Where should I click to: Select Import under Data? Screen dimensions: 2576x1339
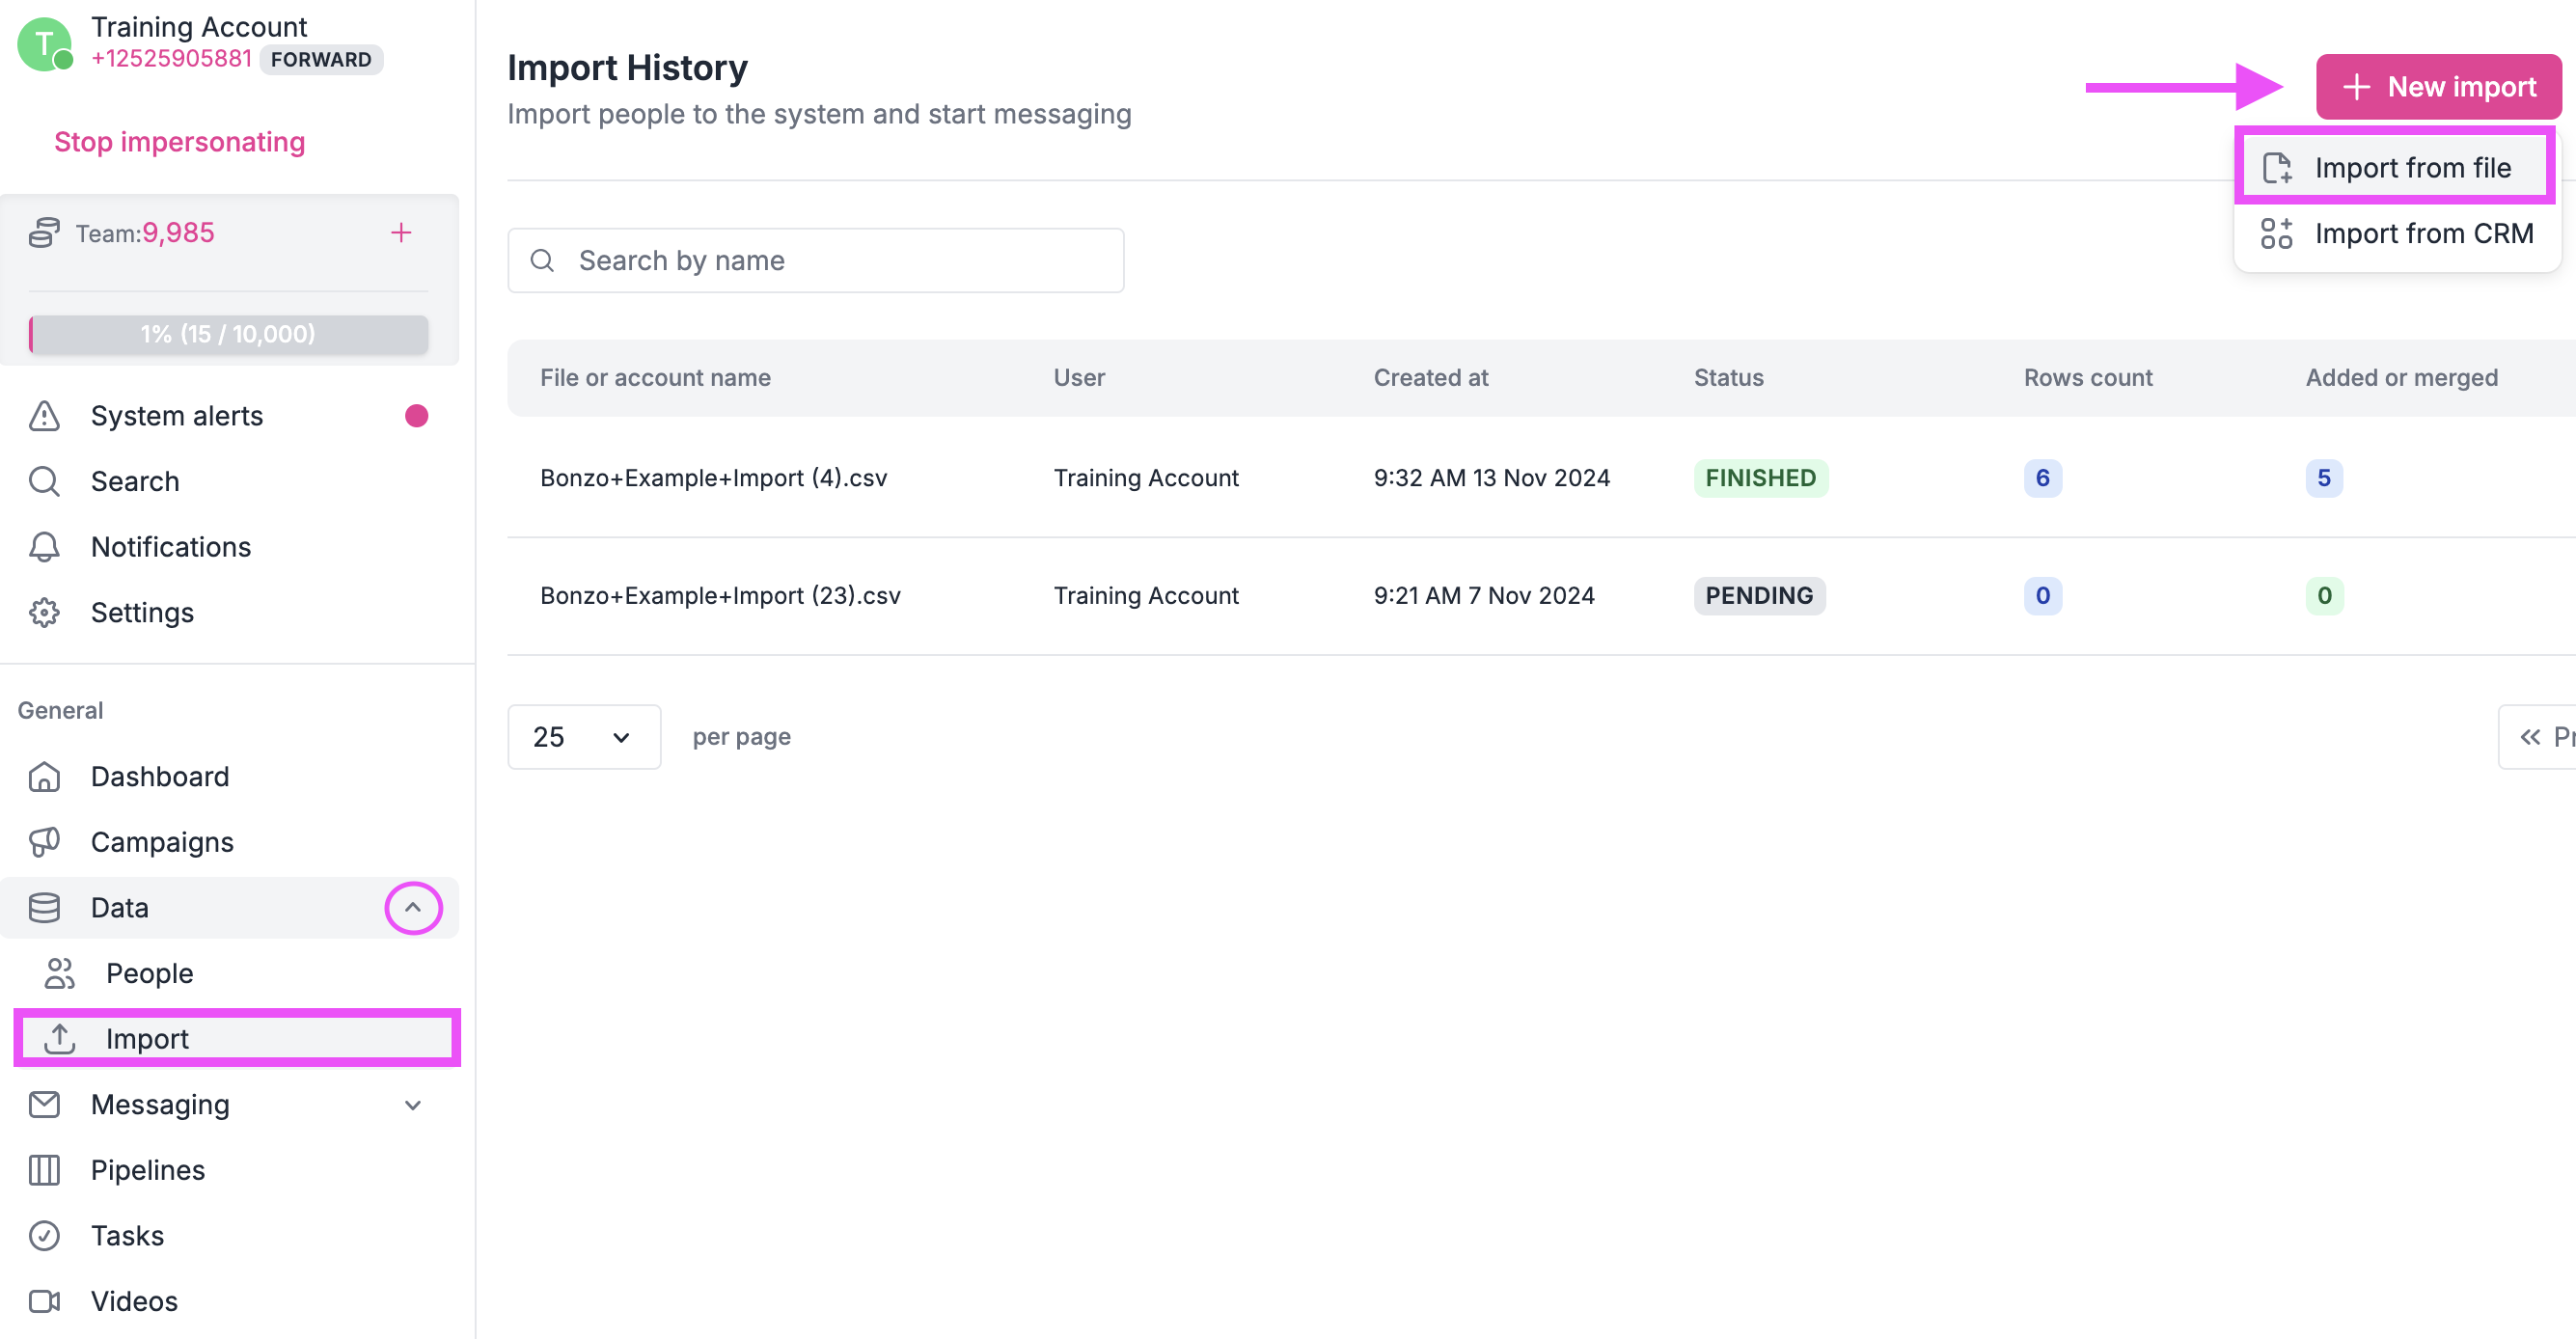point(237,1038)
